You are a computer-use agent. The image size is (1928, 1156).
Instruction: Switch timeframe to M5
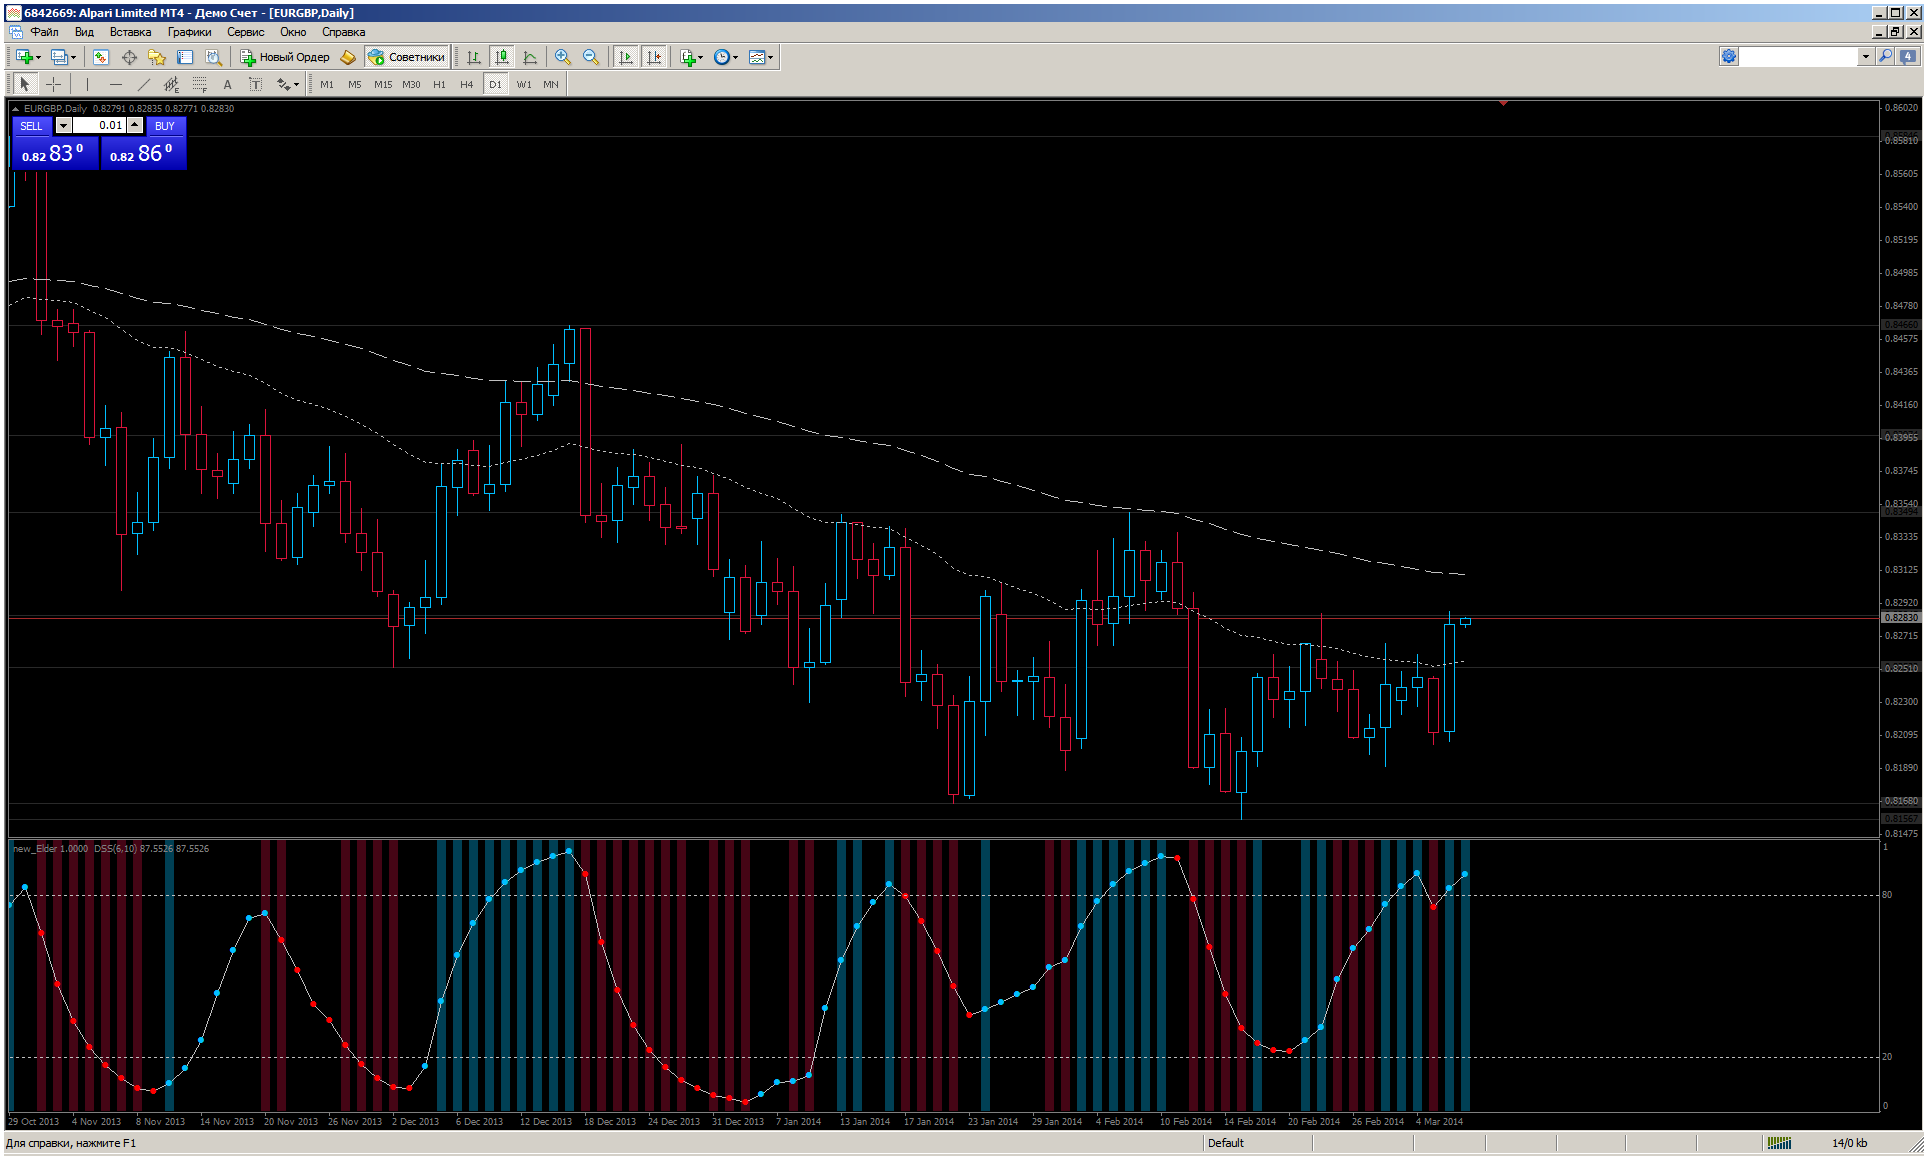354,84
